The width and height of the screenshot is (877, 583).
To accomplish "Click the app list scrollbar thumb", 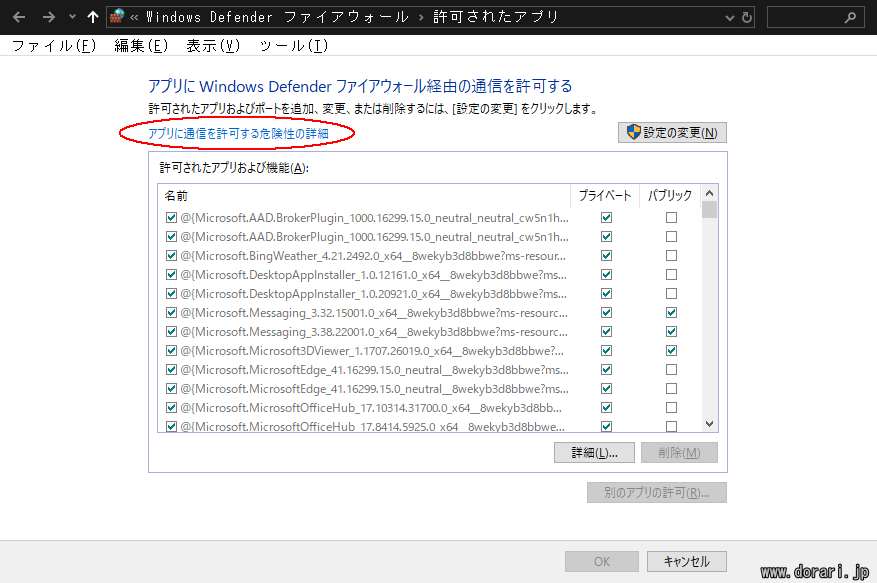I will tap(709, 209).
